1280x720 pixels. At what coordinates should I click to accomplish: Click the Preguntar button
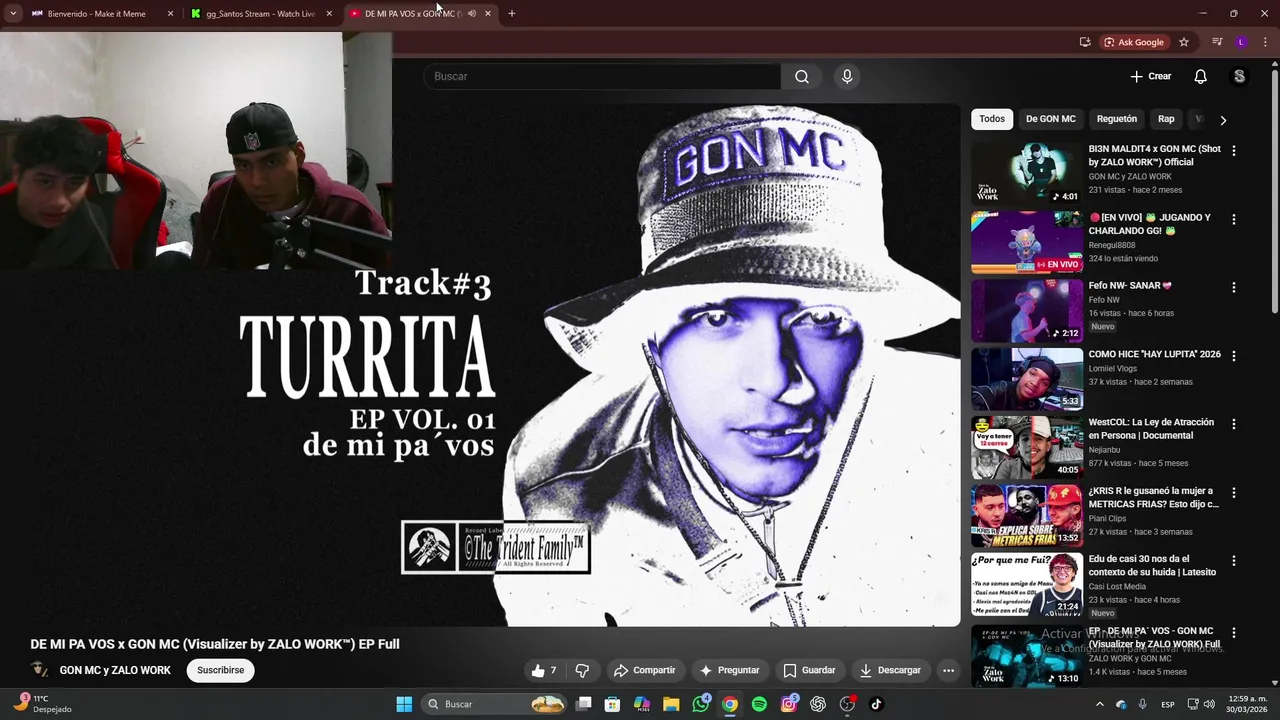point(730,670)
